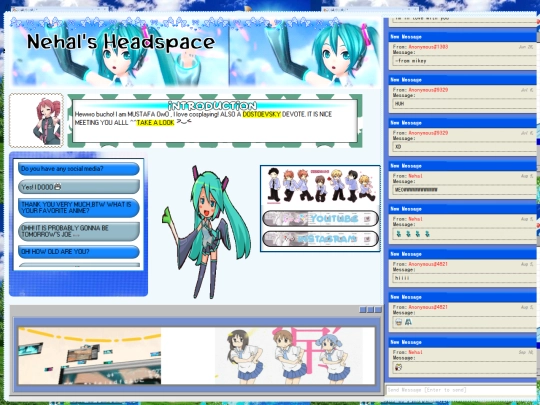Click the middle square button in the gray video panel
Viewport: 540px width, 405px height.
pyautogui.click(x=370, y=310)
